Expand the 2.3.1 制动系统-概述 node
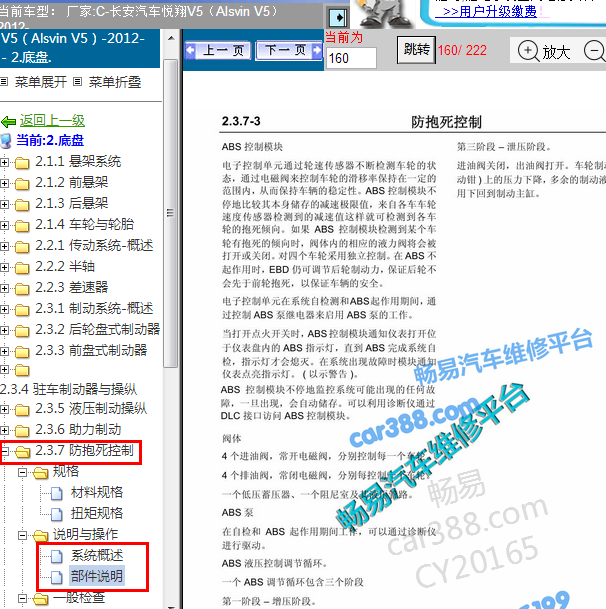Screen dimensions: 606x609 point(4,309)
